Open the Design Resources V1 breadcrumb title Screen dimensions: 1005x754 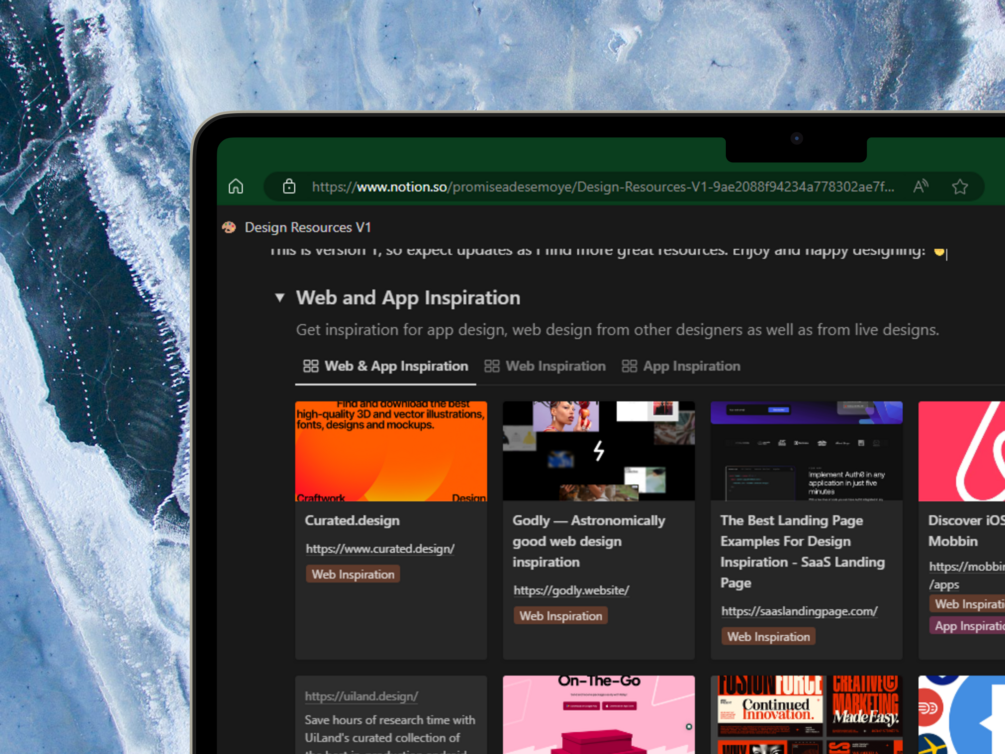pyautogui.click(x=308, y=227)
